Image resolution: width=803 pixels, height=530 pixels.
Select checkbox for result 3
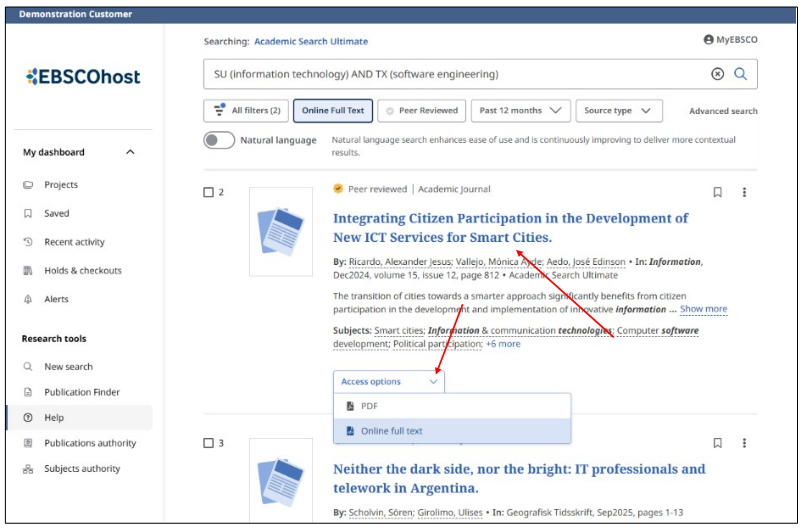point(208,443)
